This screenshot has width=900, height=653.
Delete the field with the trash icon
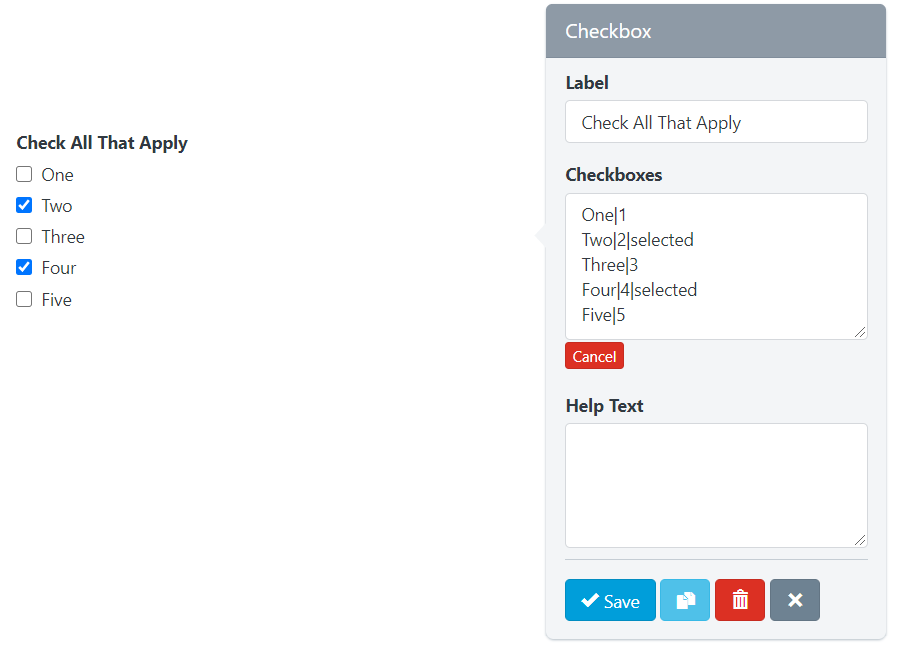(740, 600)
